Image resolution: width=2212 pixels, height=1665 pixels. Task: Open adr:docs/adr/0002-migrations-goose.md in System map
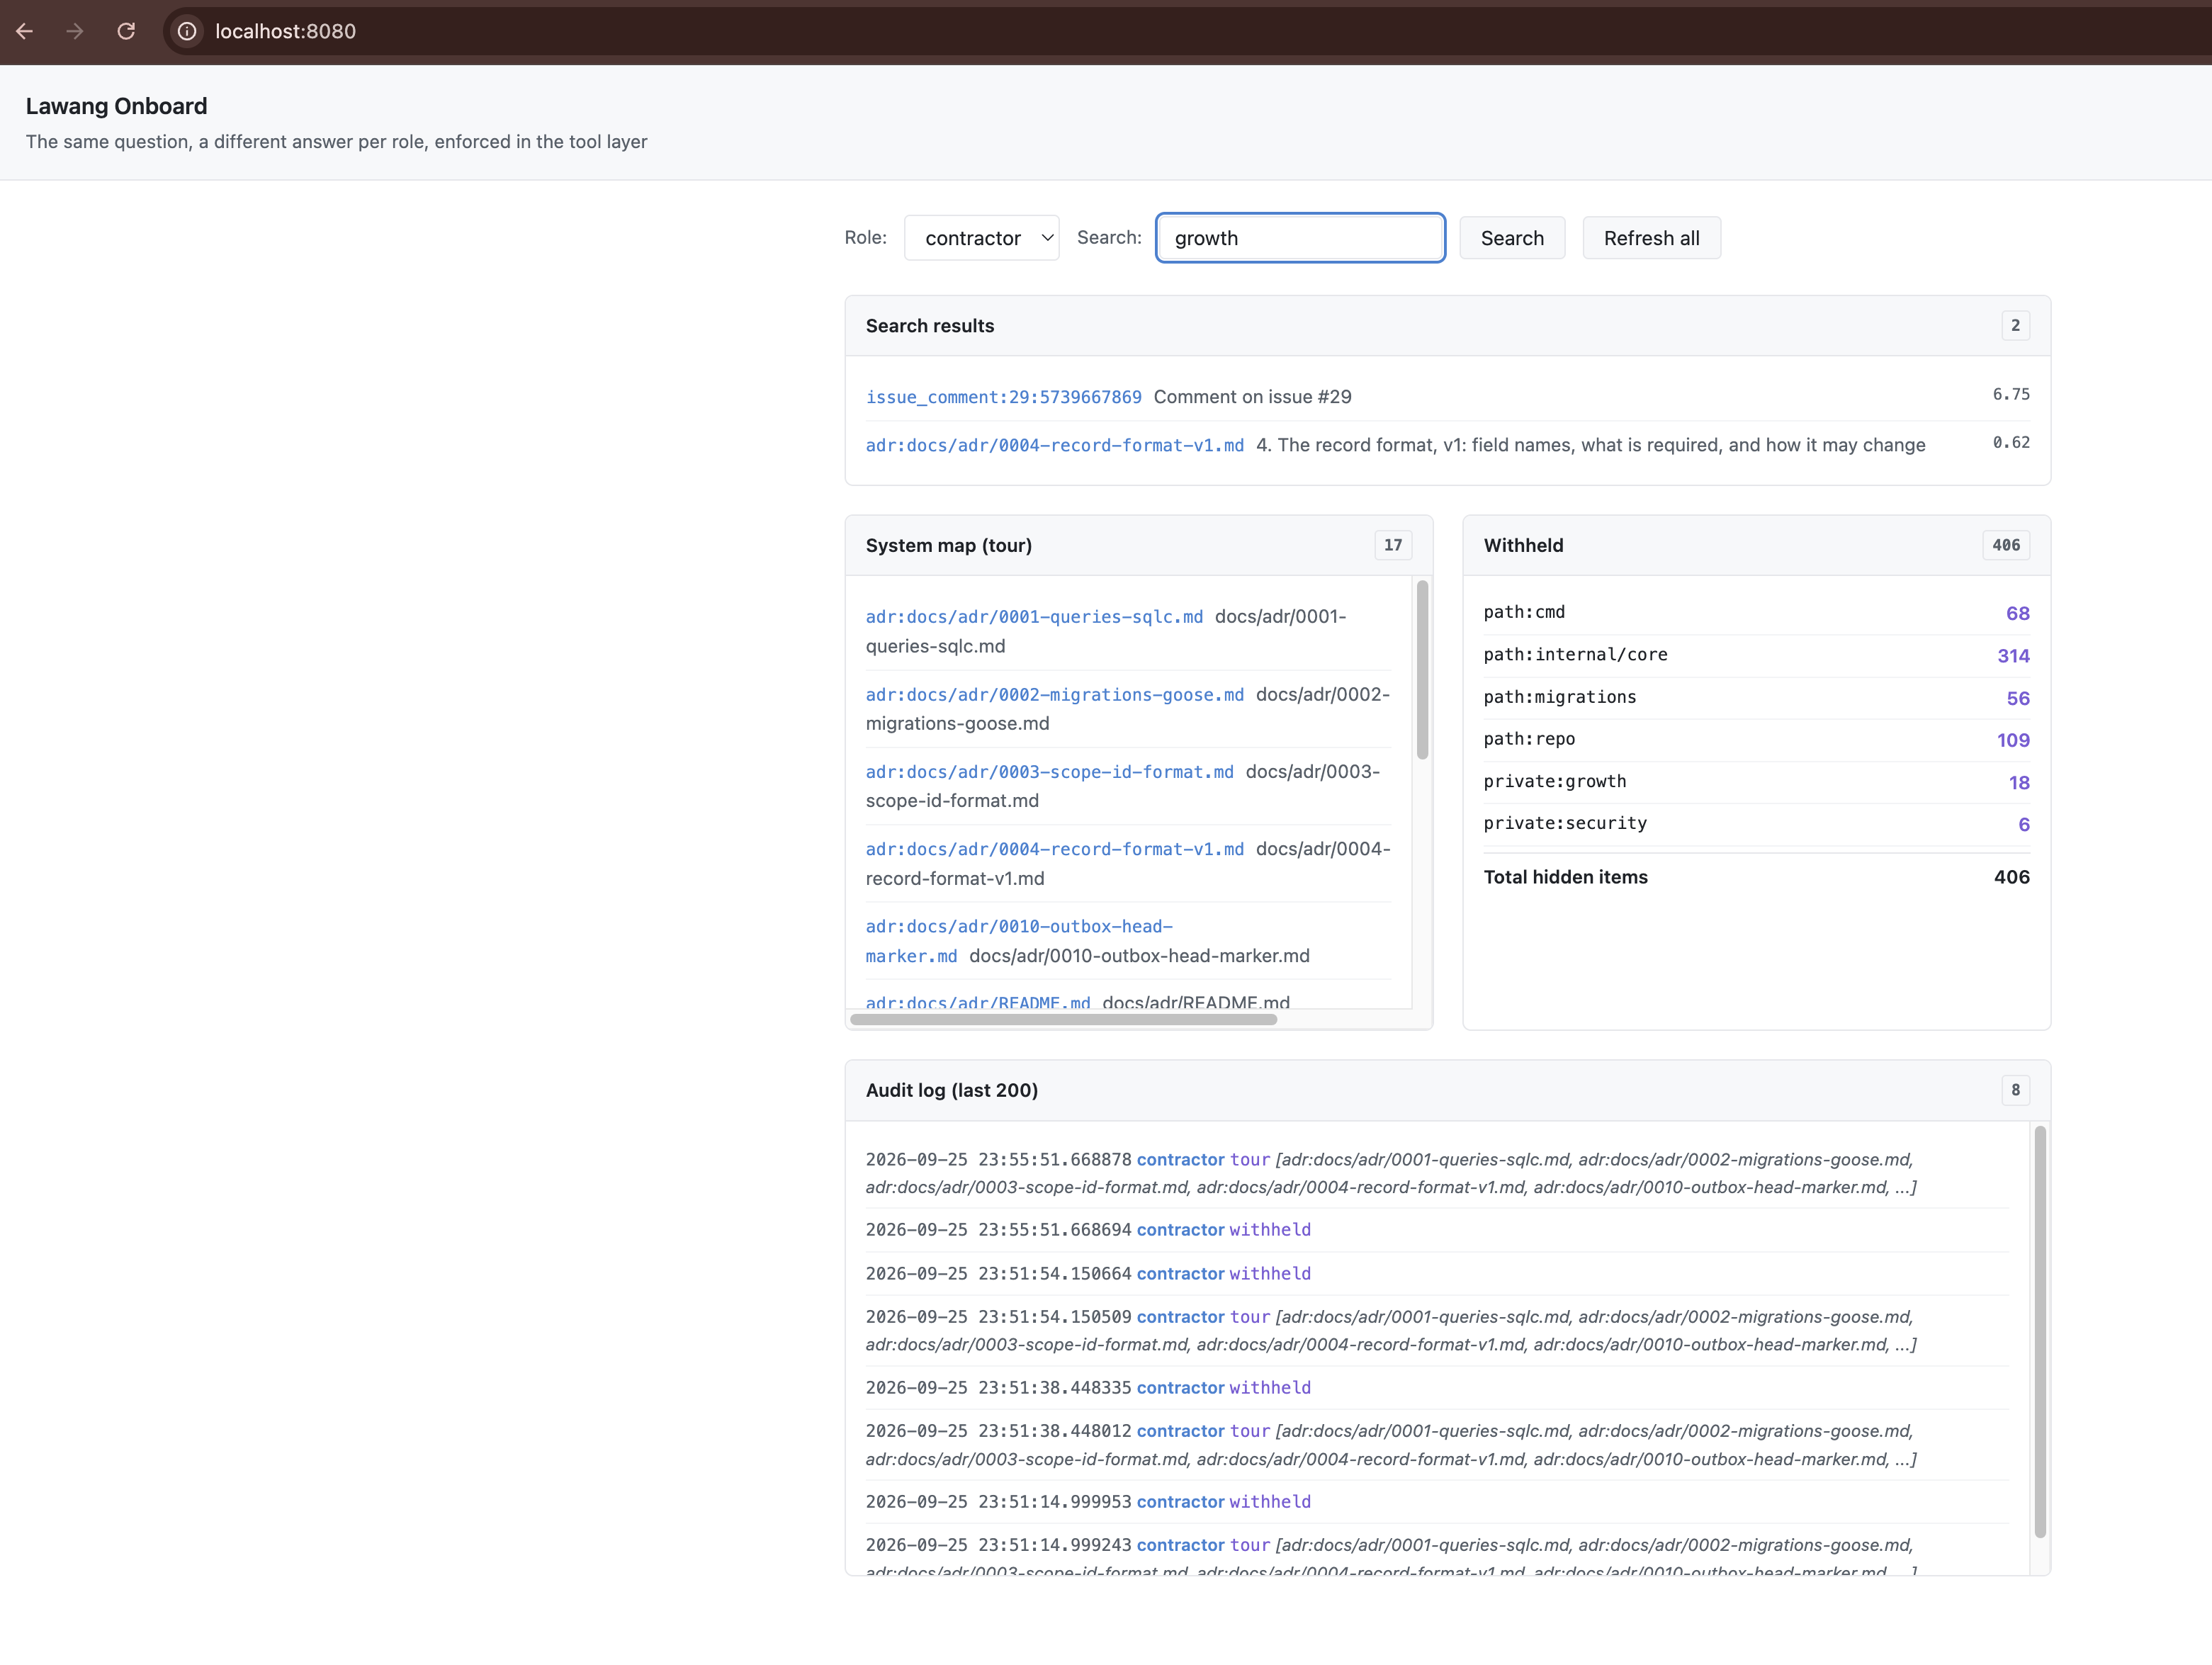[1054, 694]
